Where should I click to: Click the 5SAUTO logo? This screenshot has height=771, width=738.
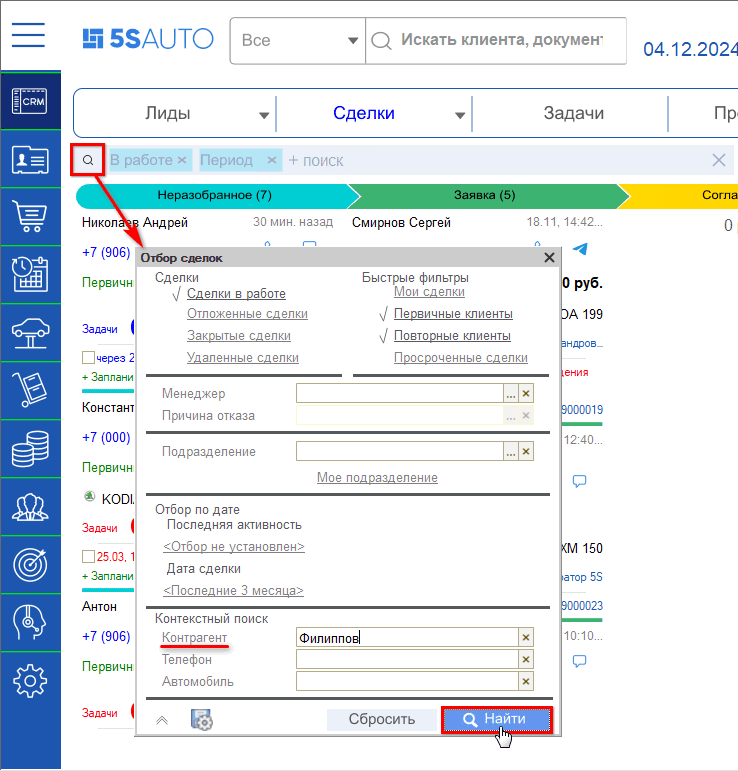click(148, 39)
